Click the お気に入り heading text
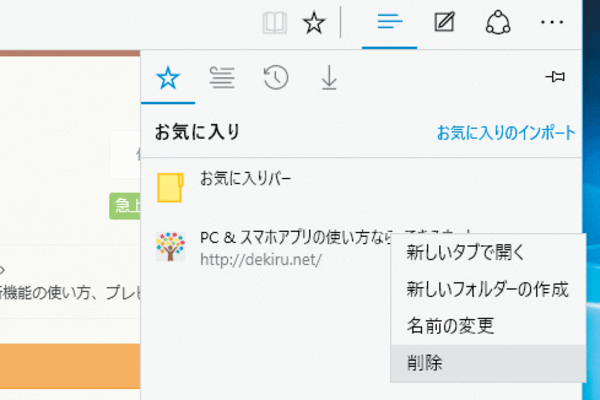The width and height of the screenshot is (600, 400). [x=197, y=132]
